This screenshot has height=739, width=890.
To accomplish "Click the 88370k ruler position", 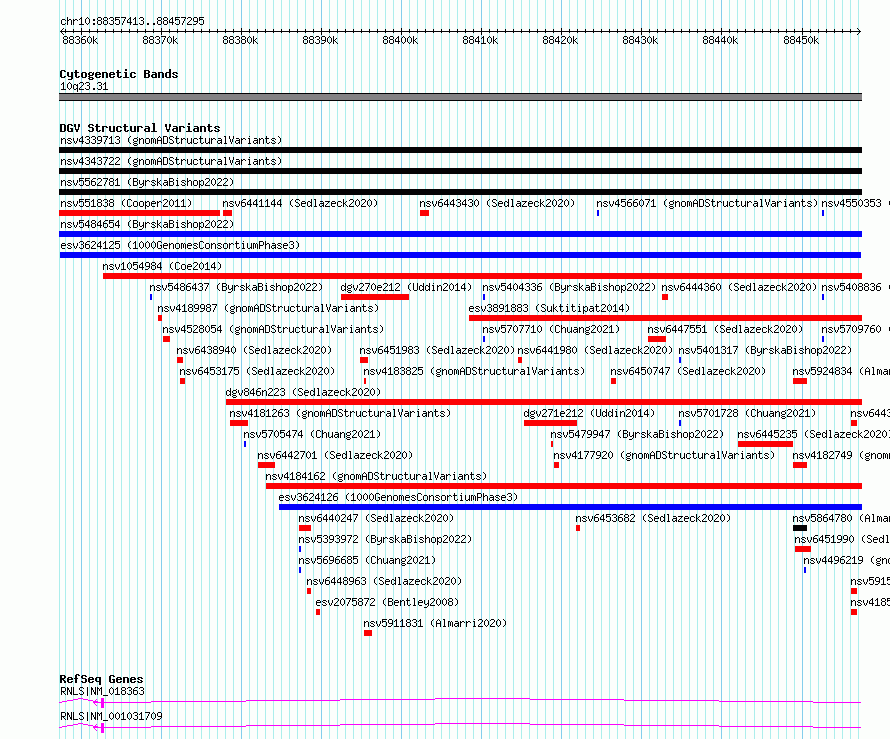I will tap(160, 40).
